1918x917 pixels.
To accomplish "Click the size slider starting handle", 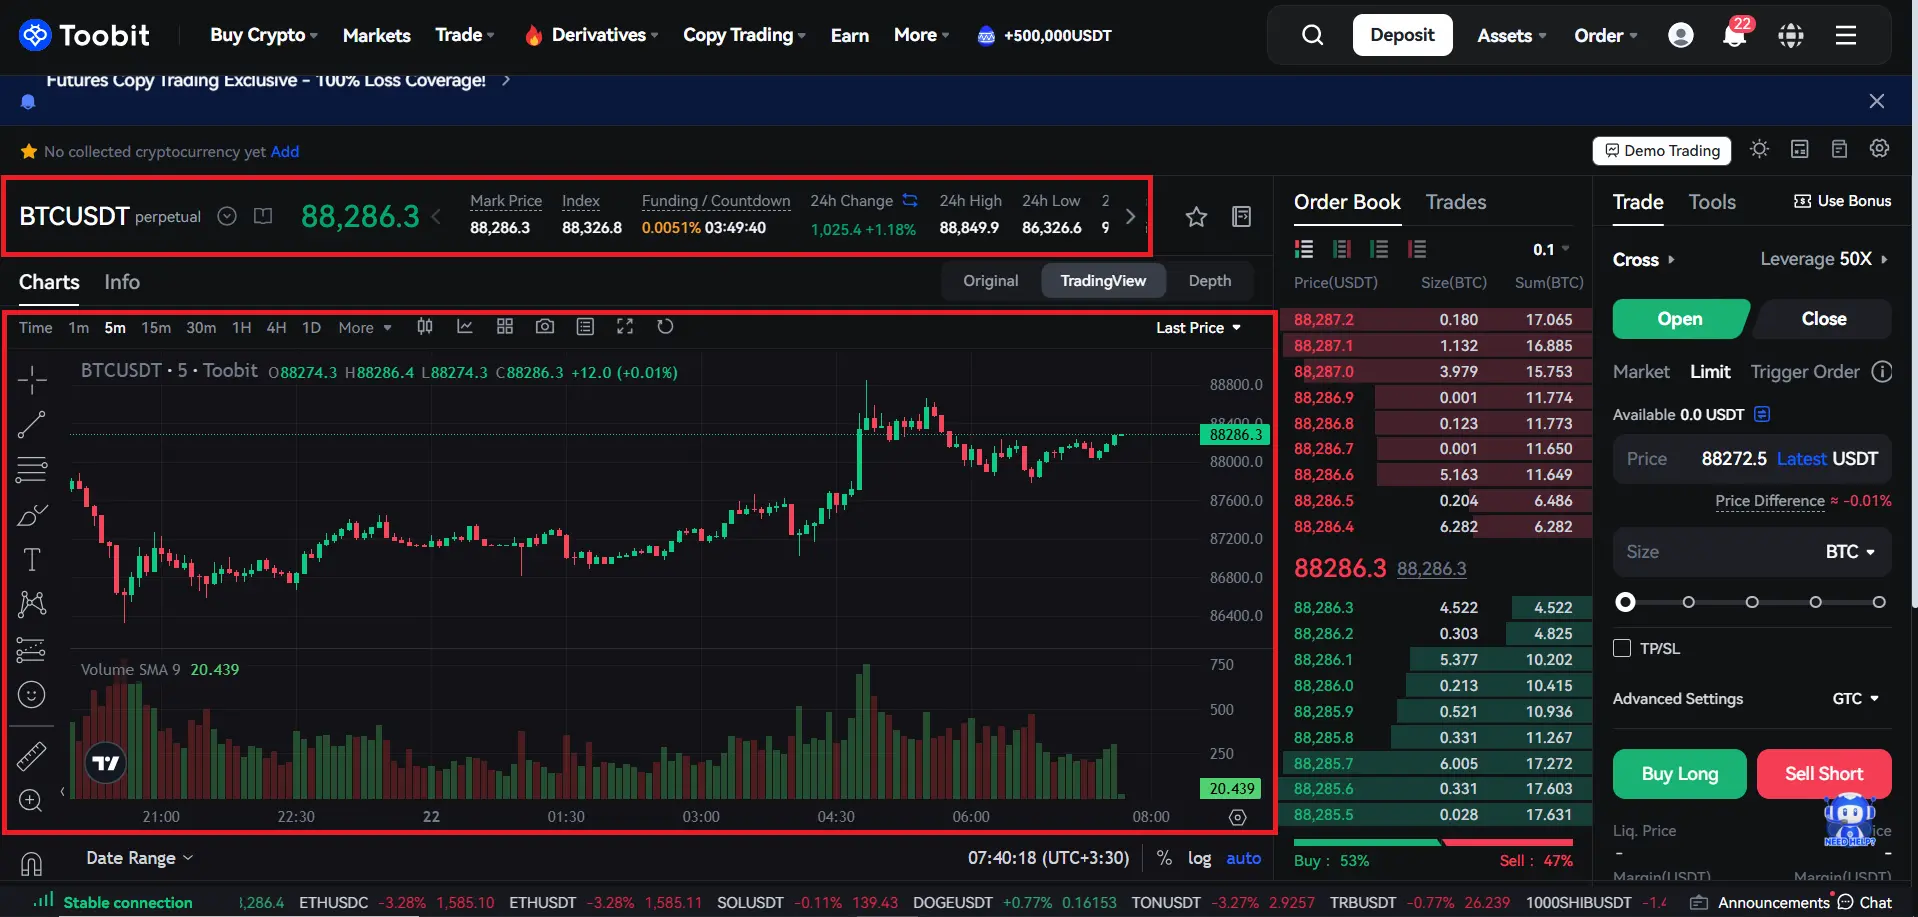I will pyautogui.click(x=1626, y=602).
